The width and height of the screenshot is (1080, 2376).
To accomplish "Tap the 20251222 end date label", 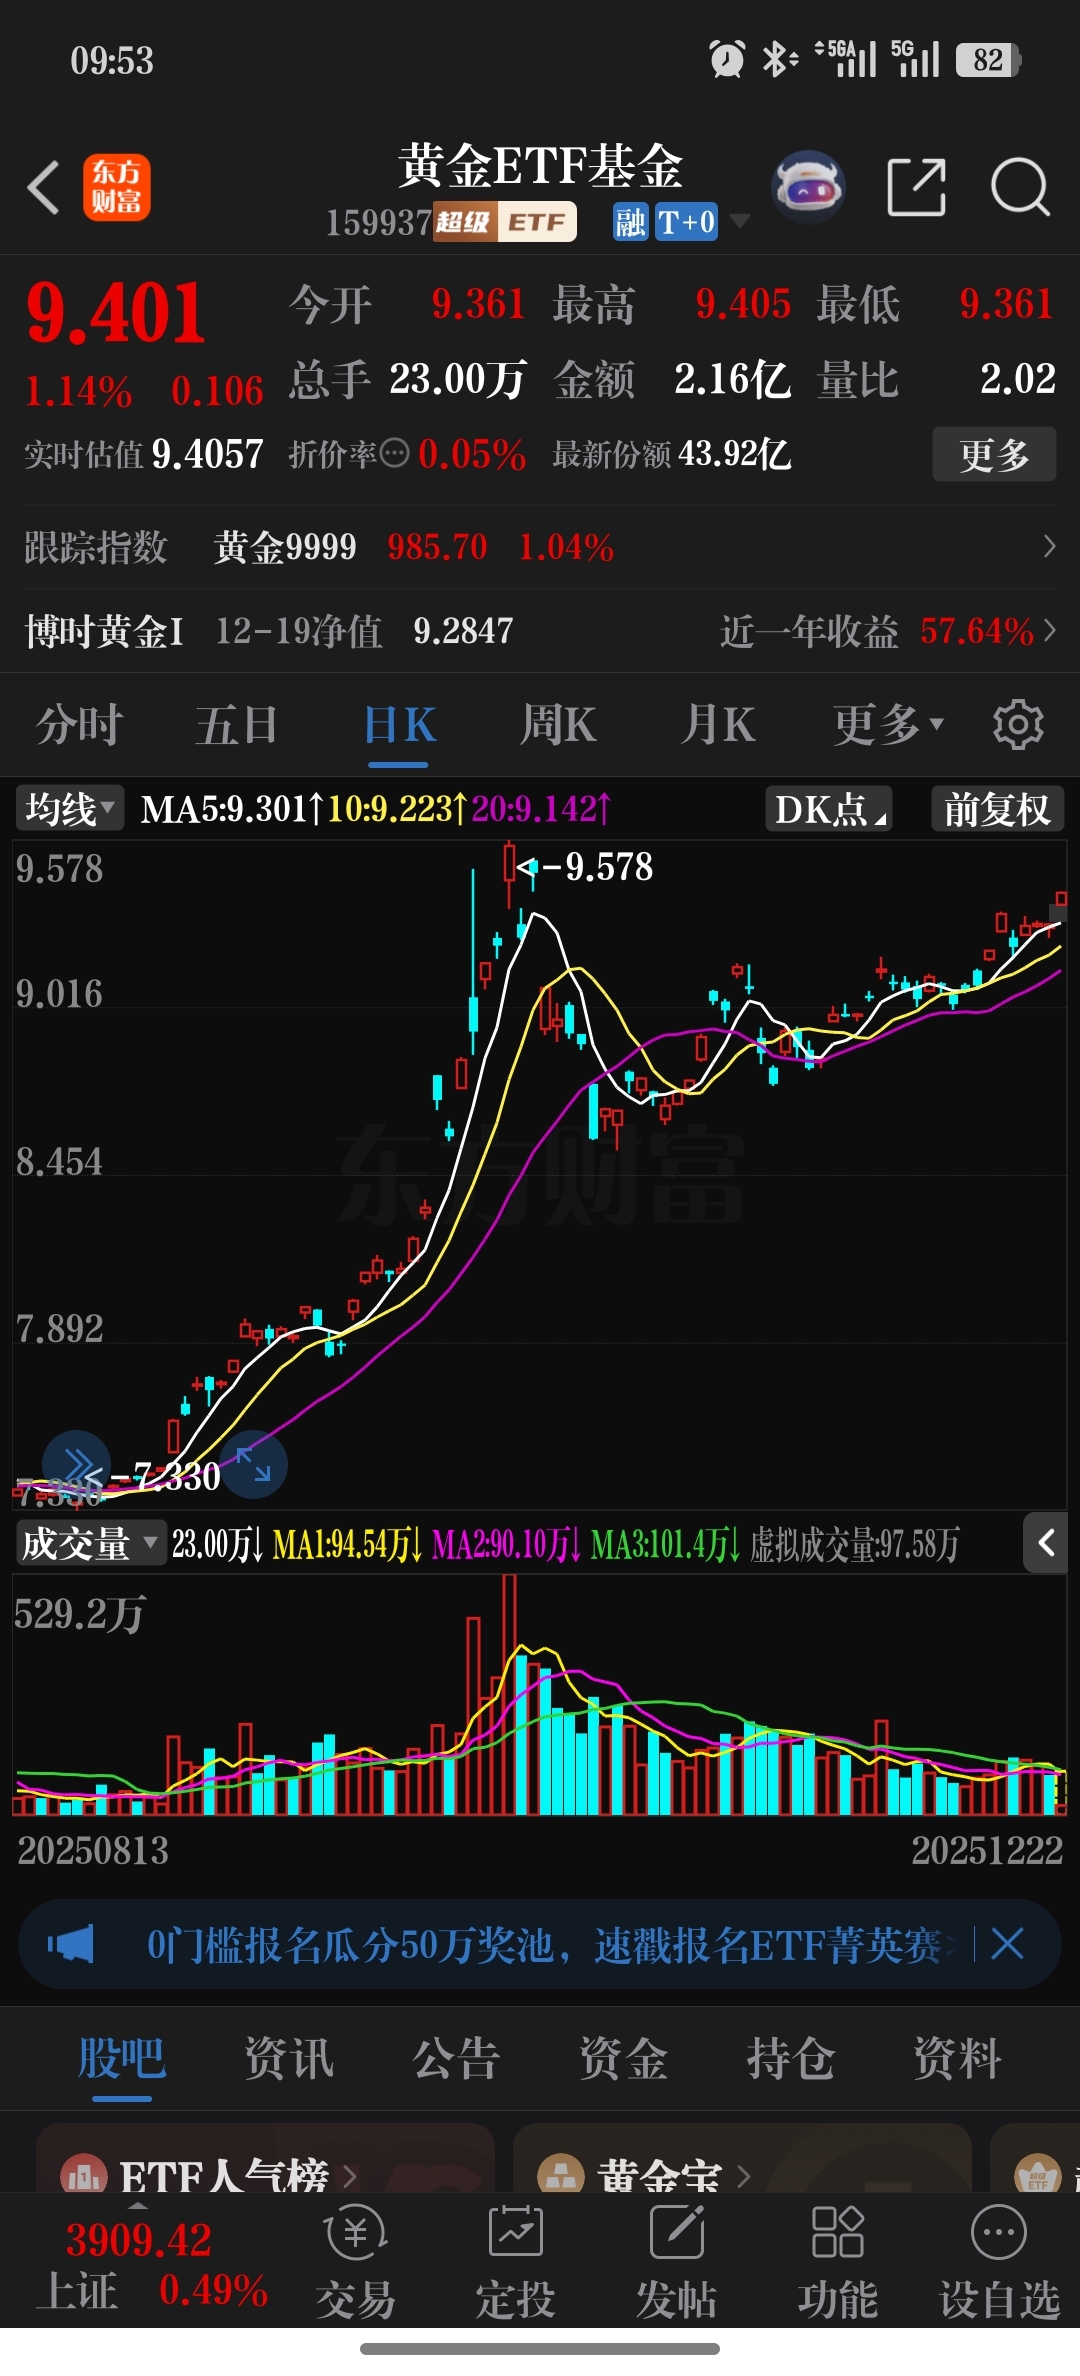I will (x=987, y=1850).
